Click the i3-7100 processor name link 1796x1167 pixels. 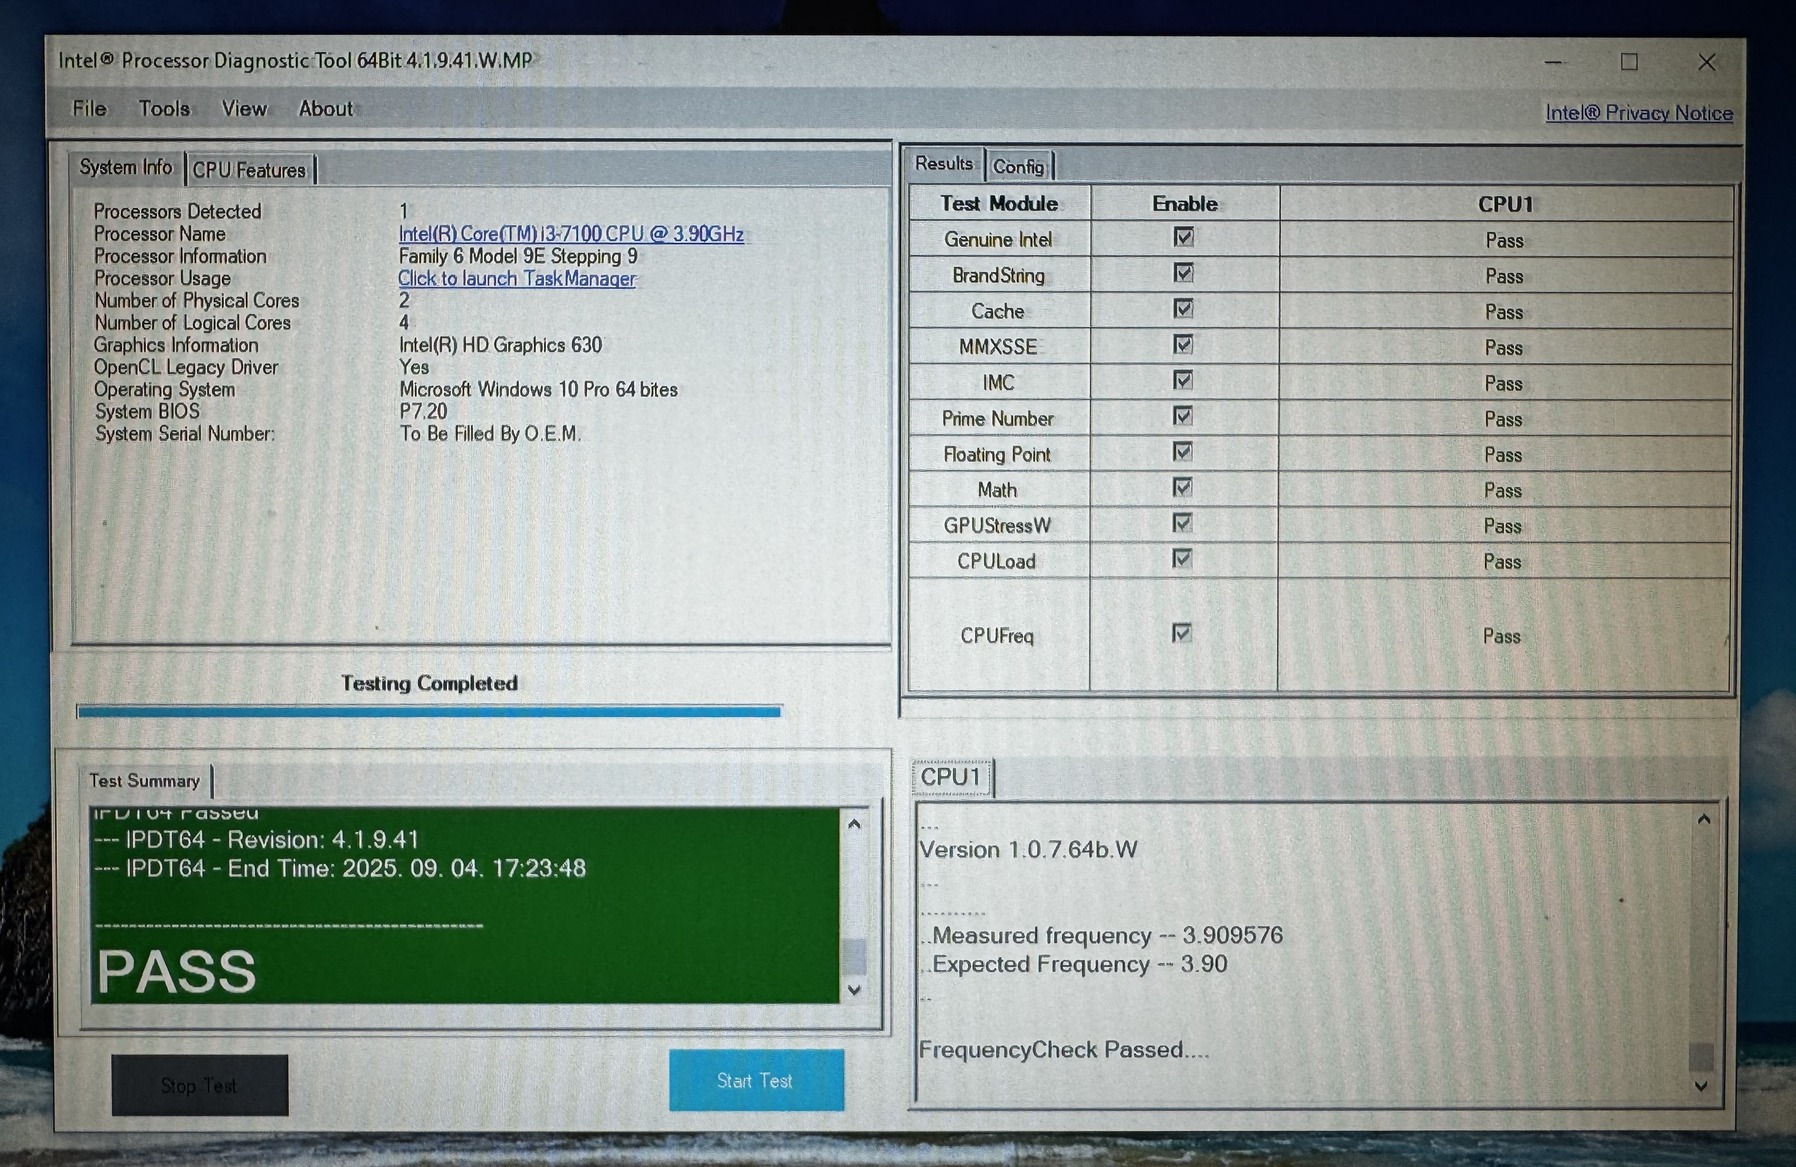(x=571, y=233)
